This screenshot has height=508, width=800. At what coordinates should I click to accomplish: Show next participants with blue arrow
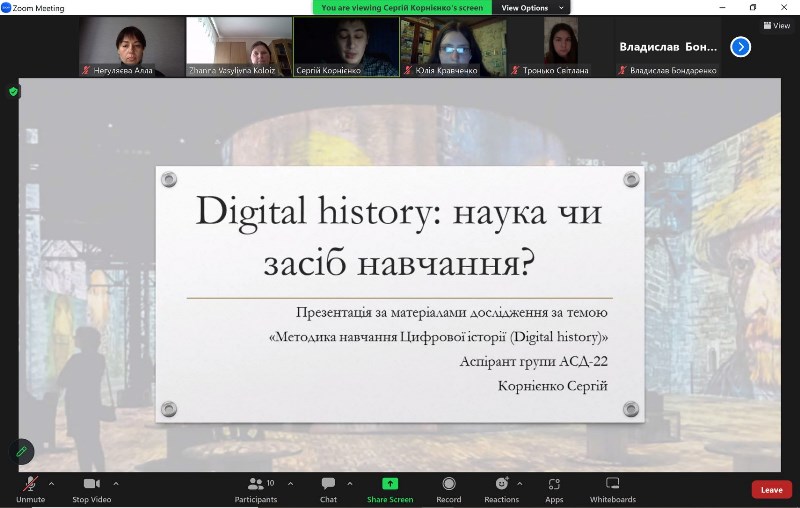click(740, 46)
